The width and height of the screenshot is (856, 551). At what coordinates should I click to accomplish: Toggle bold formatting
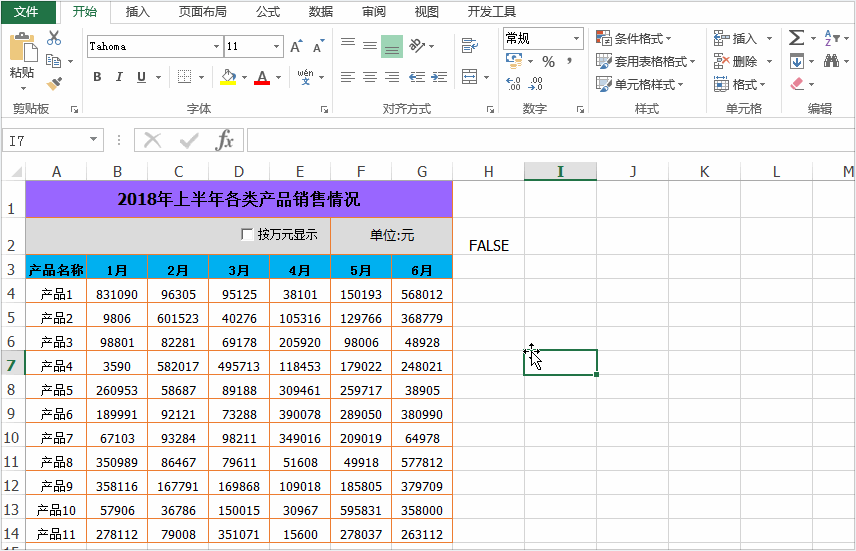click(97, 77)
